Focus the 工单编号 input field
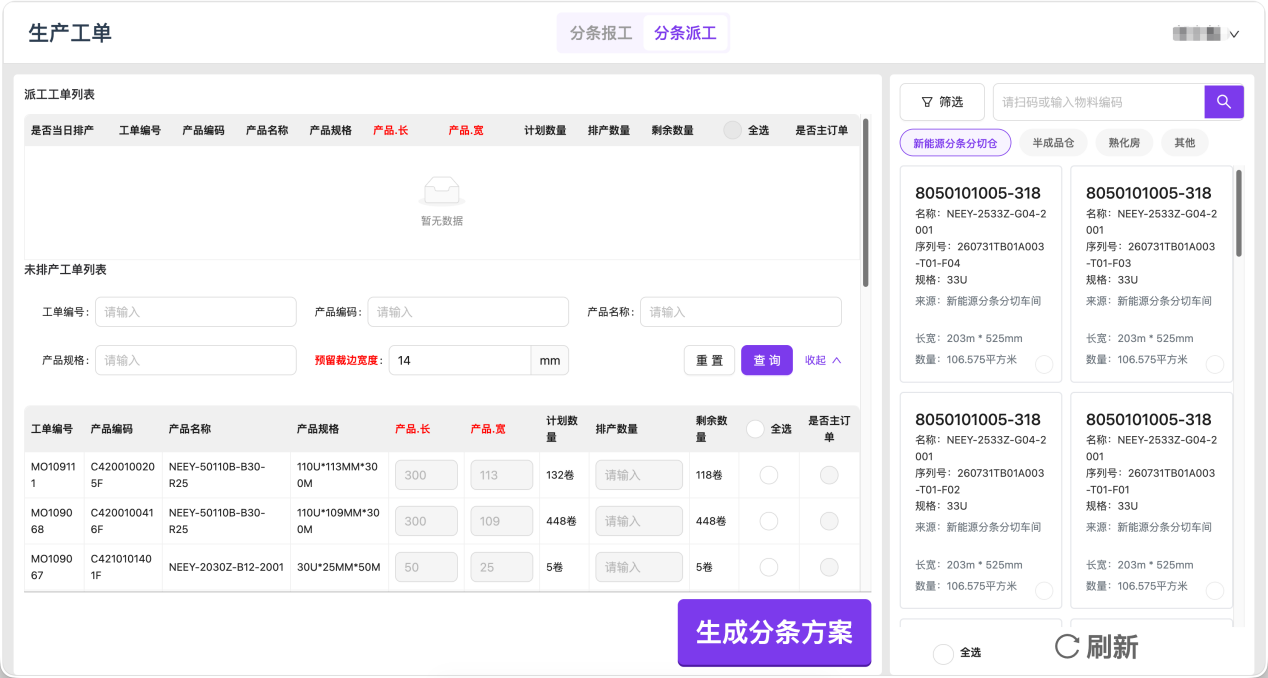This screenshot has height=678, width=1268. [x=196, y=312]
